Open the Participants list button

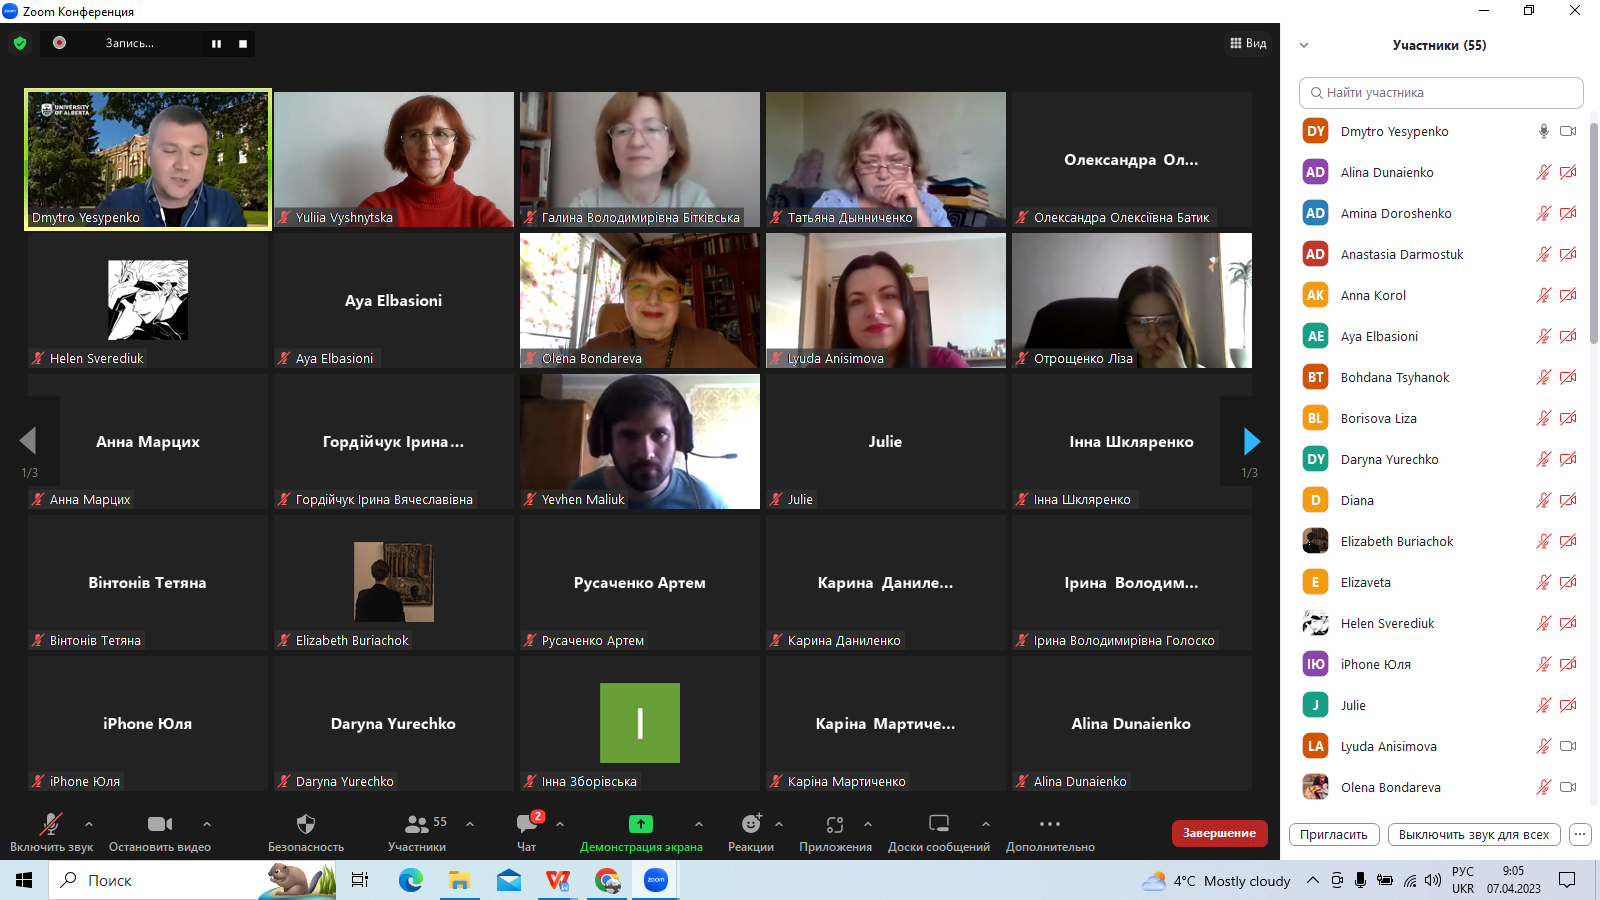[417, 824]
